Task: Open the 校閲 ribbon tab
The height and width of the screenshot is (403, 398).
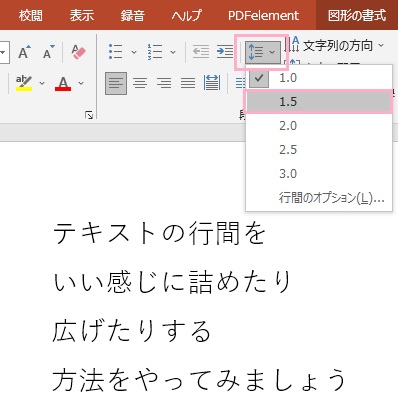Action: tap(30, 16)
